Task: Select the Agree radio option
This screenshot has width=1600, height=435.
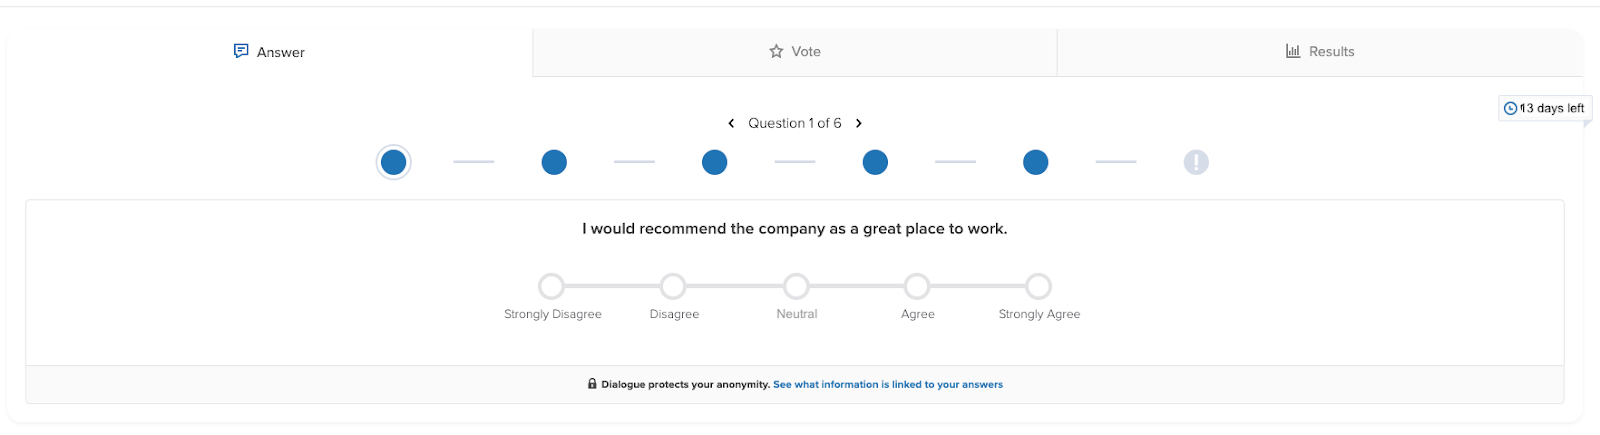Action: tap(917, 287)
